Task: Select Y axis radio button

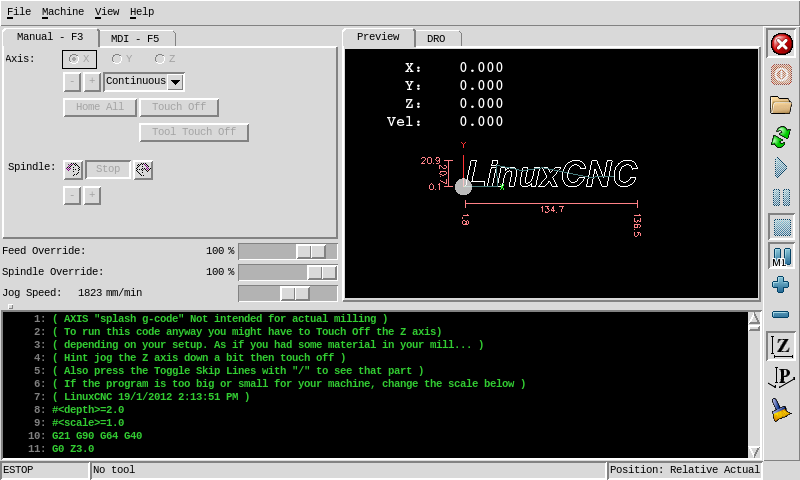Action: tap(122, 59)
